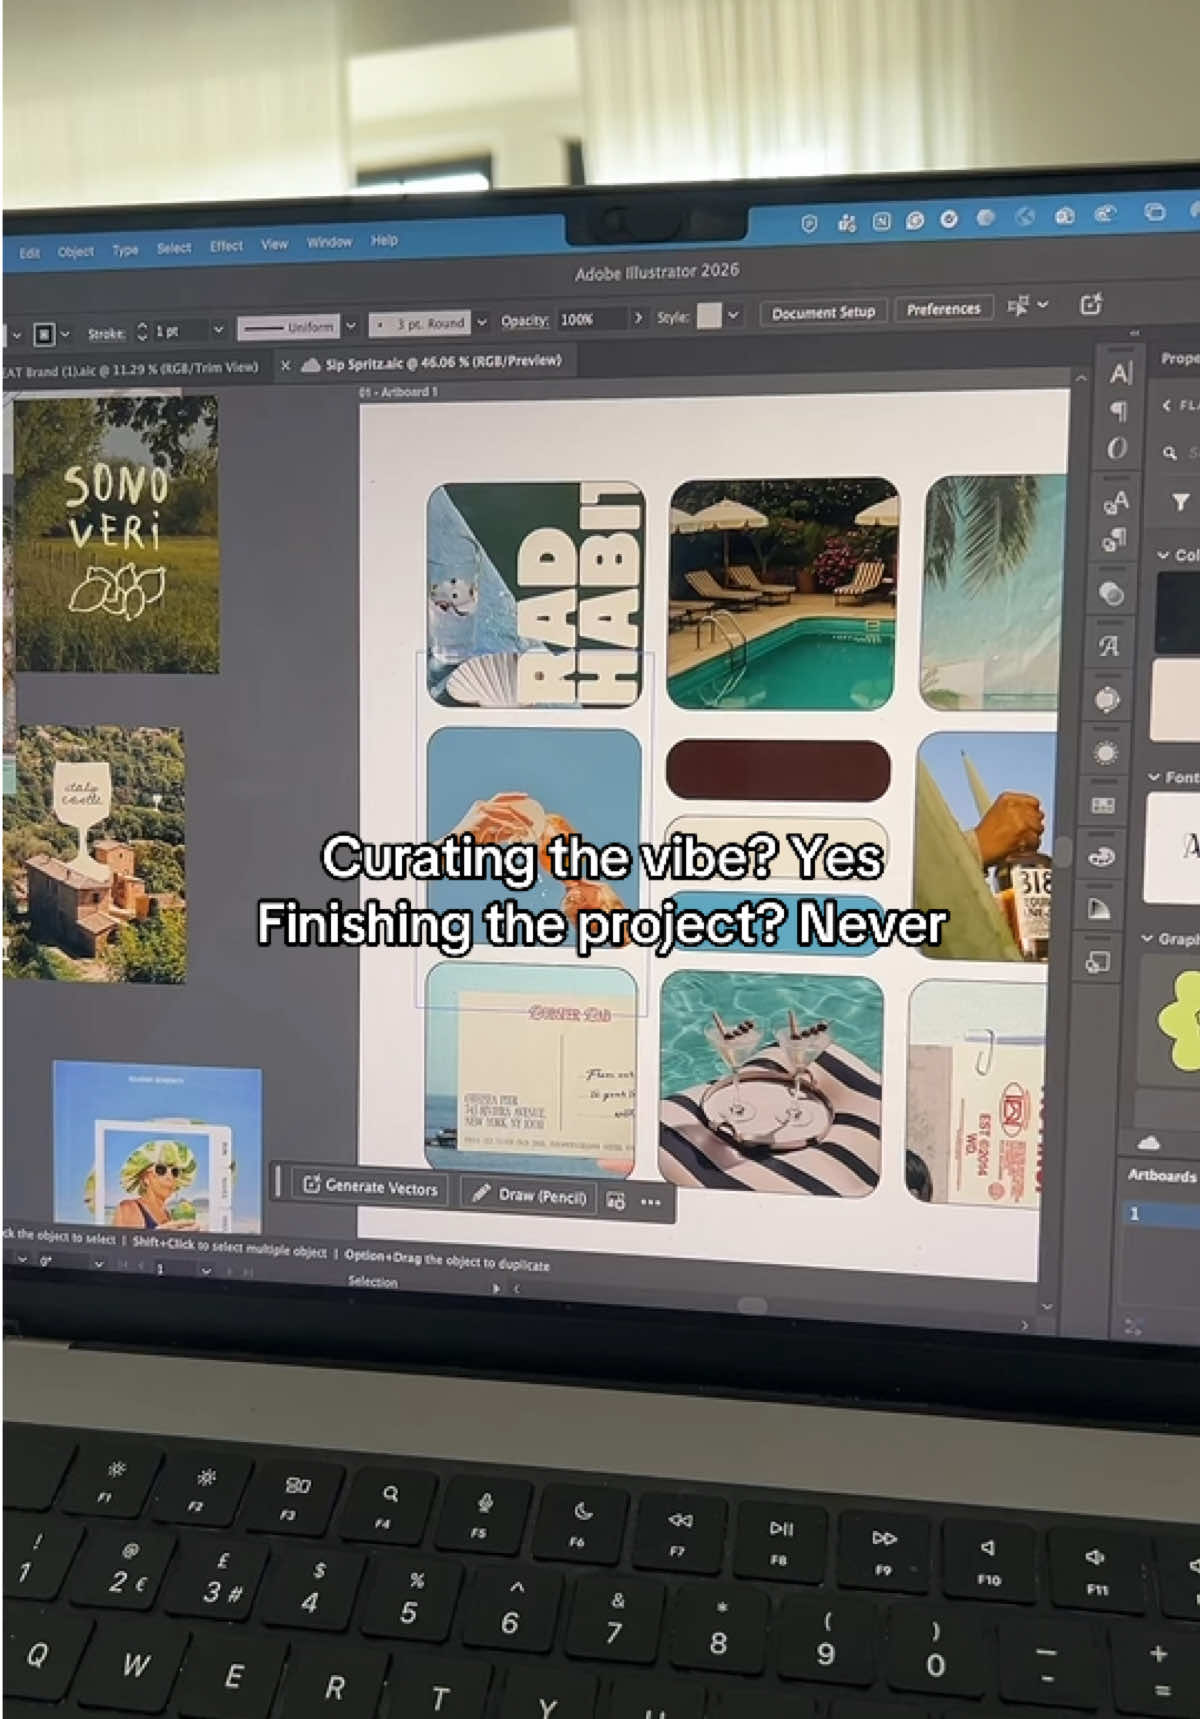Click the object options icon in contextual bar

(616, 1201)
